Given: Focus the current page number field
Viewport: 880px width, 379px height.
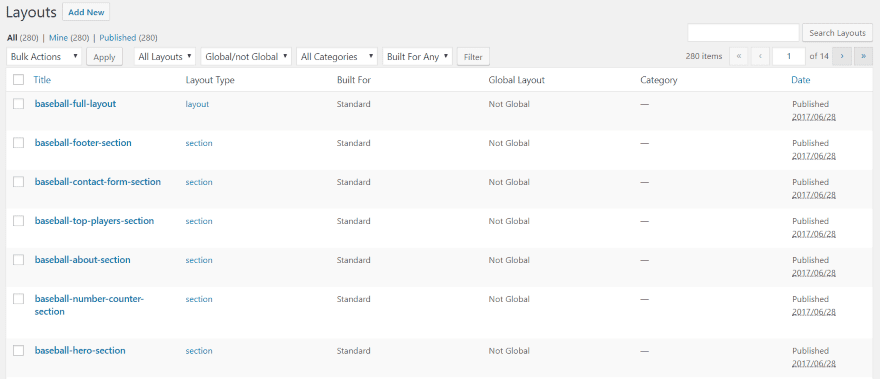Looking at the screenshot, I should click(x=789, y=56).
